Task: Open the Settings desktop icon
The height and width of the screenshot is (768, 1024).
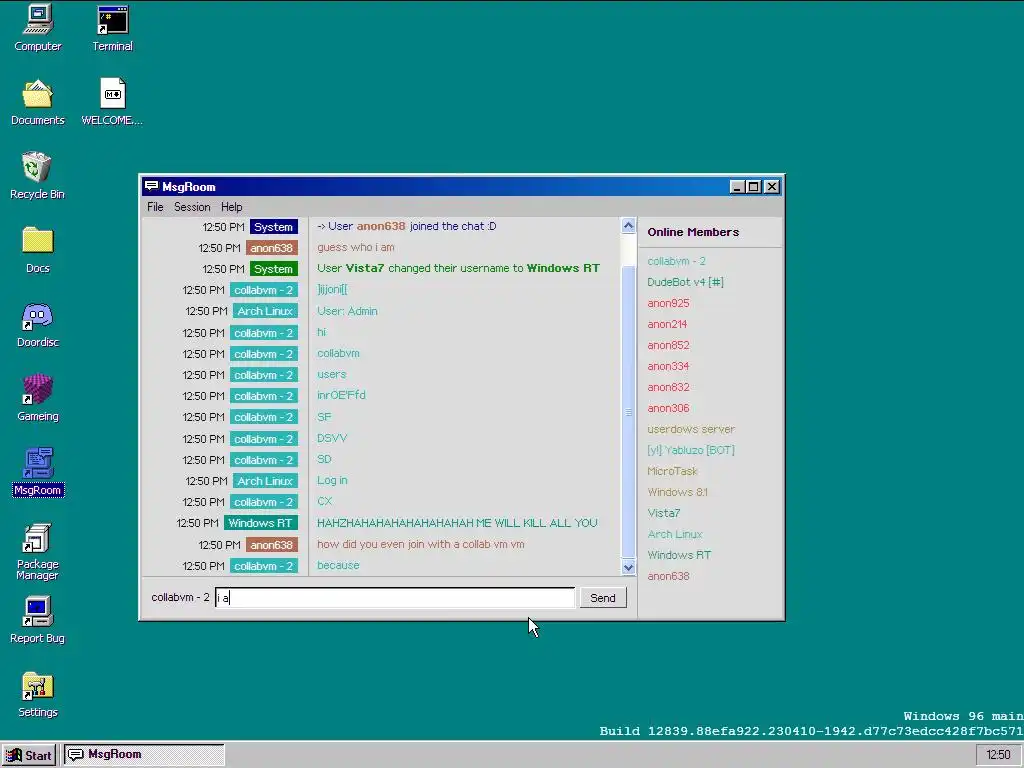Action: click(37, 694)
